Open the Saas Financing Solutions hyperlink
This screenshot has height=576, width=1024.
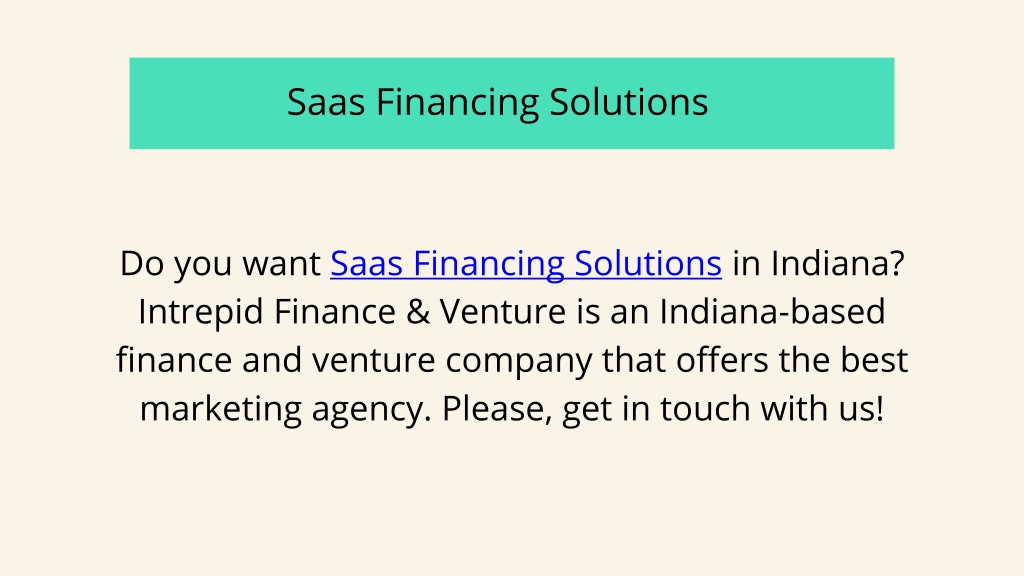pos(526,264)
